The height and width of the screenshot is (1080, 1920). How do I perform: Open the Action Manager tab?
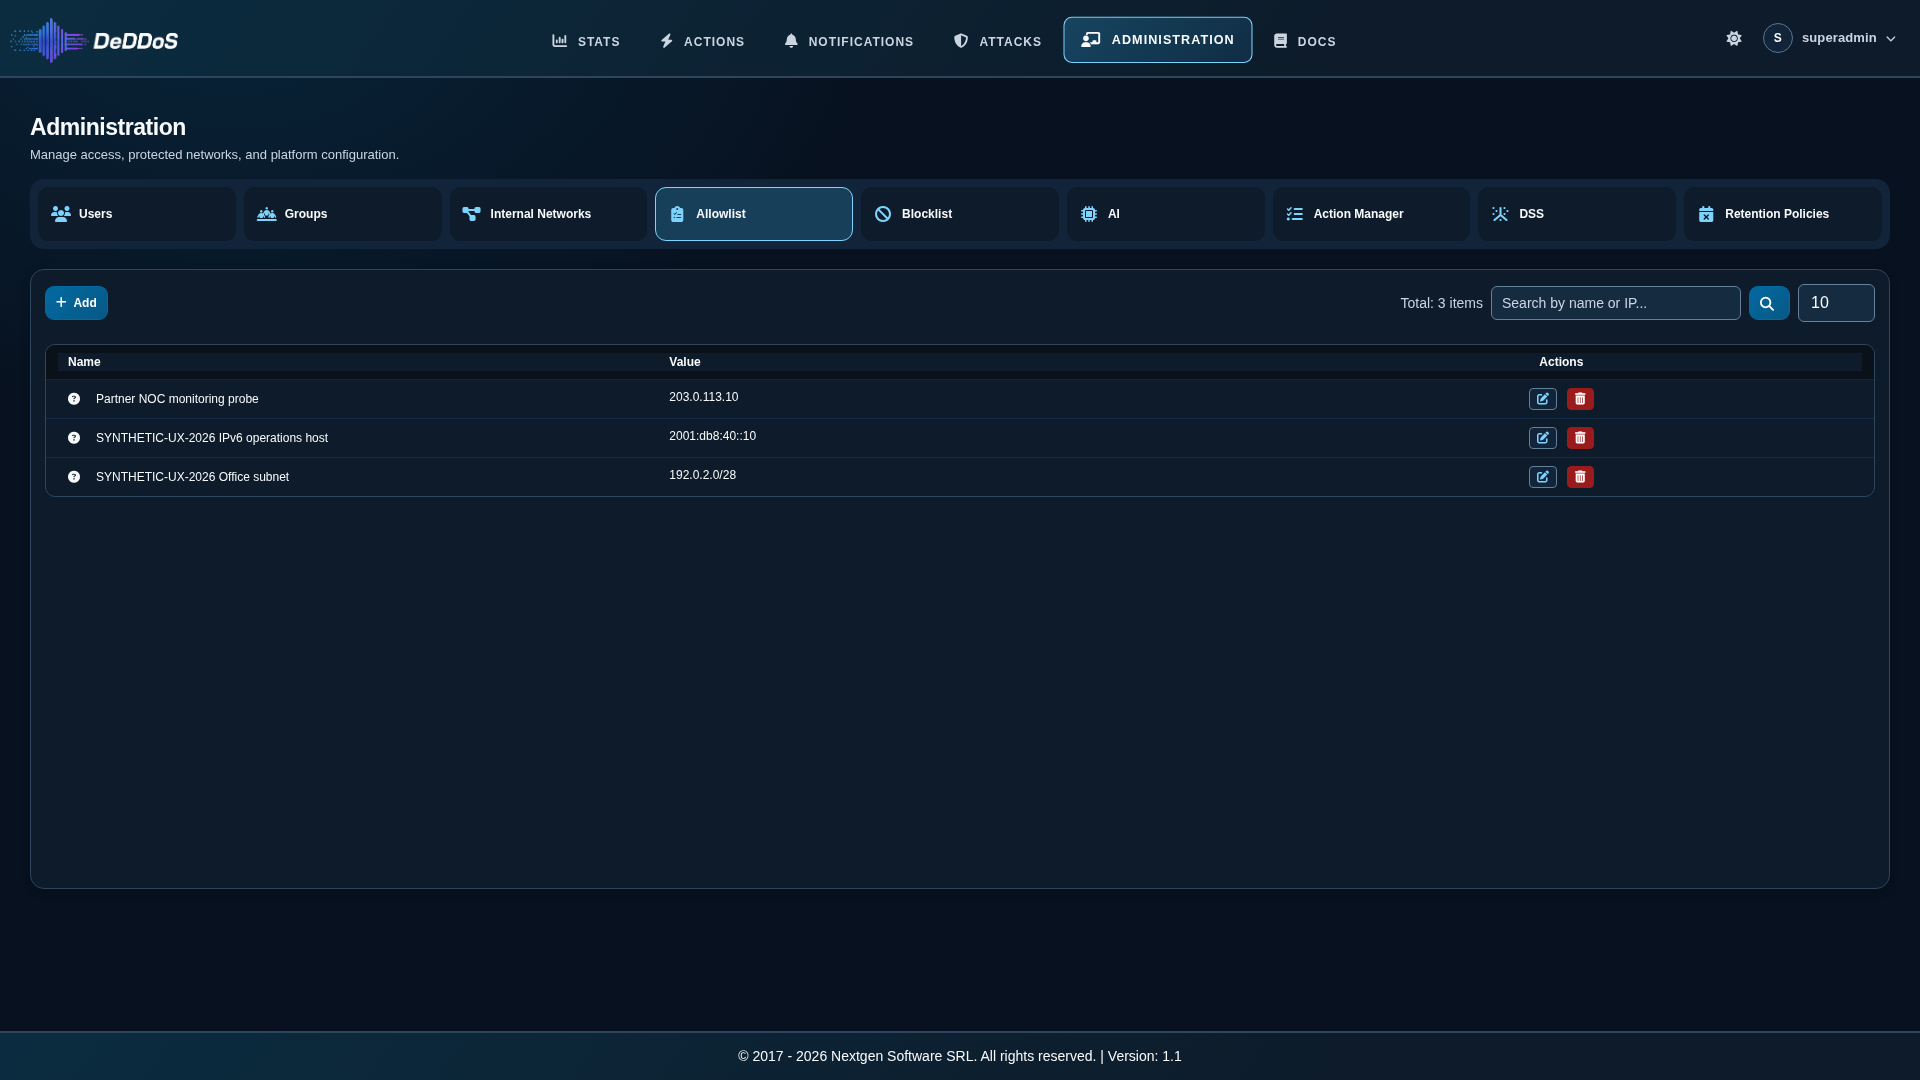pos(1371,214)
